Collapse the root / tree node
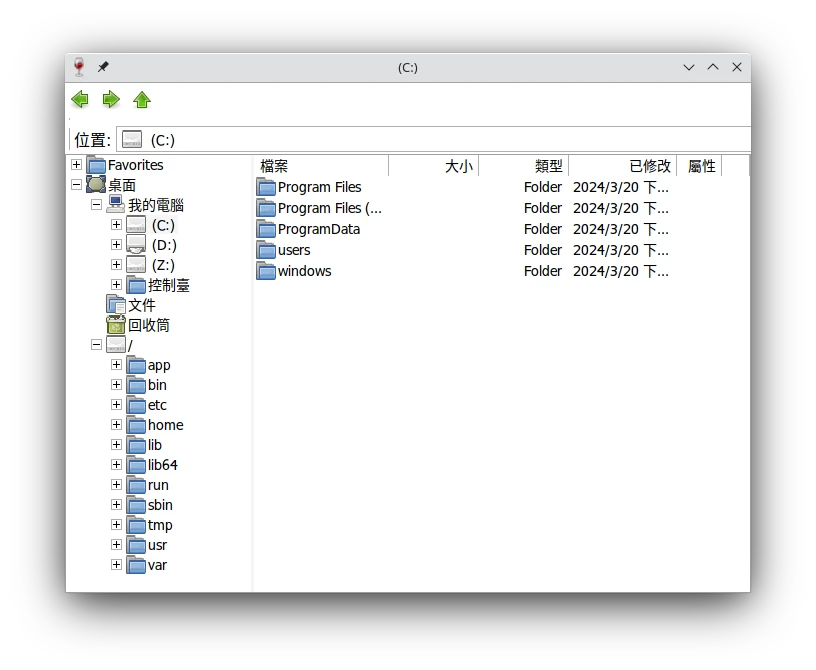 pyautogui.click(x=97, y=345)
